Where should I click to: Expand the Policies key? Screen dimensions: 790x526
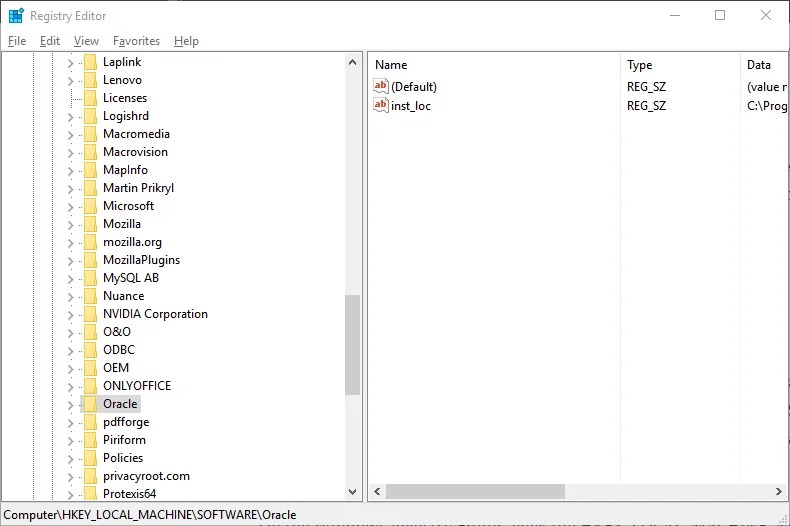[x=71, y=459]
